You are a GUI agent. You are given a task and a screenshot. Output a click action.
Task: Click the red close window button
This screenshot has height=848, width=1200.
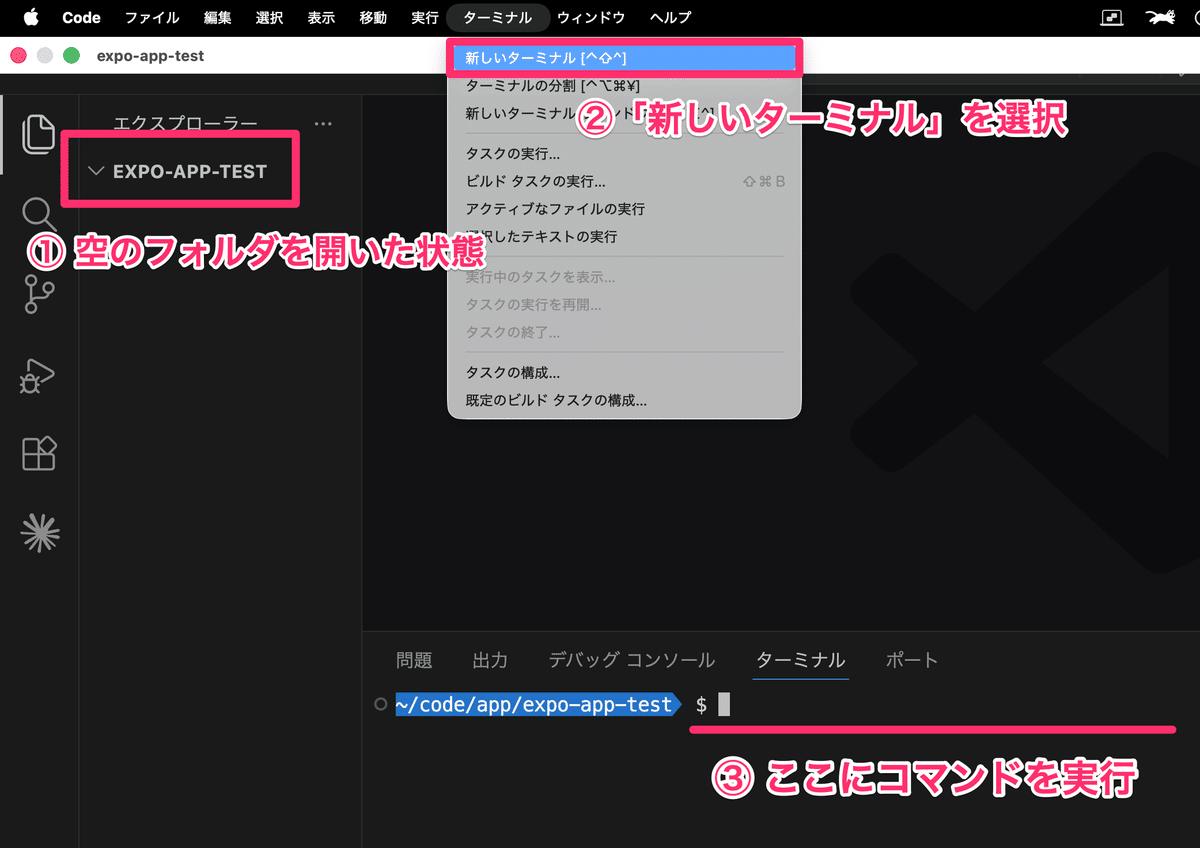pyautogui.click(x=18, y=56)
